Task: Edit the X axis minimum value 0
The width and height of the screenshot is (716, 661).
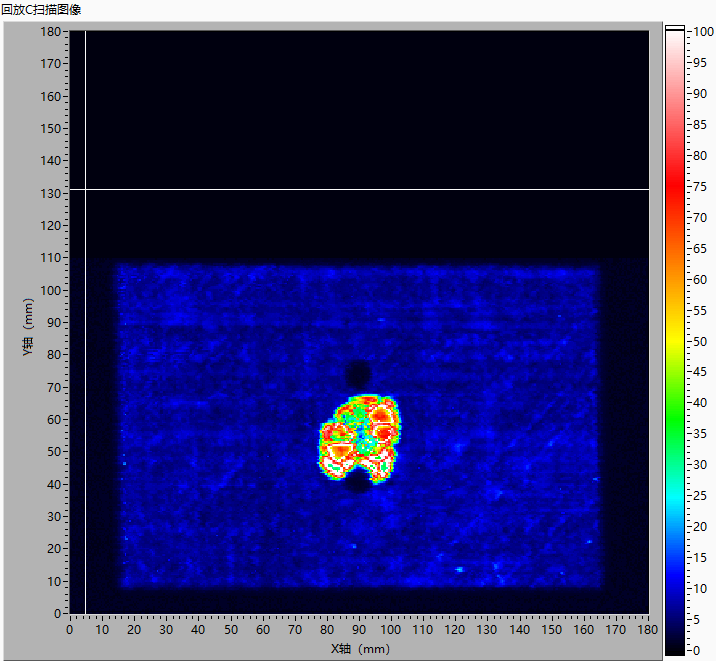Action: (x=69, y=630)
